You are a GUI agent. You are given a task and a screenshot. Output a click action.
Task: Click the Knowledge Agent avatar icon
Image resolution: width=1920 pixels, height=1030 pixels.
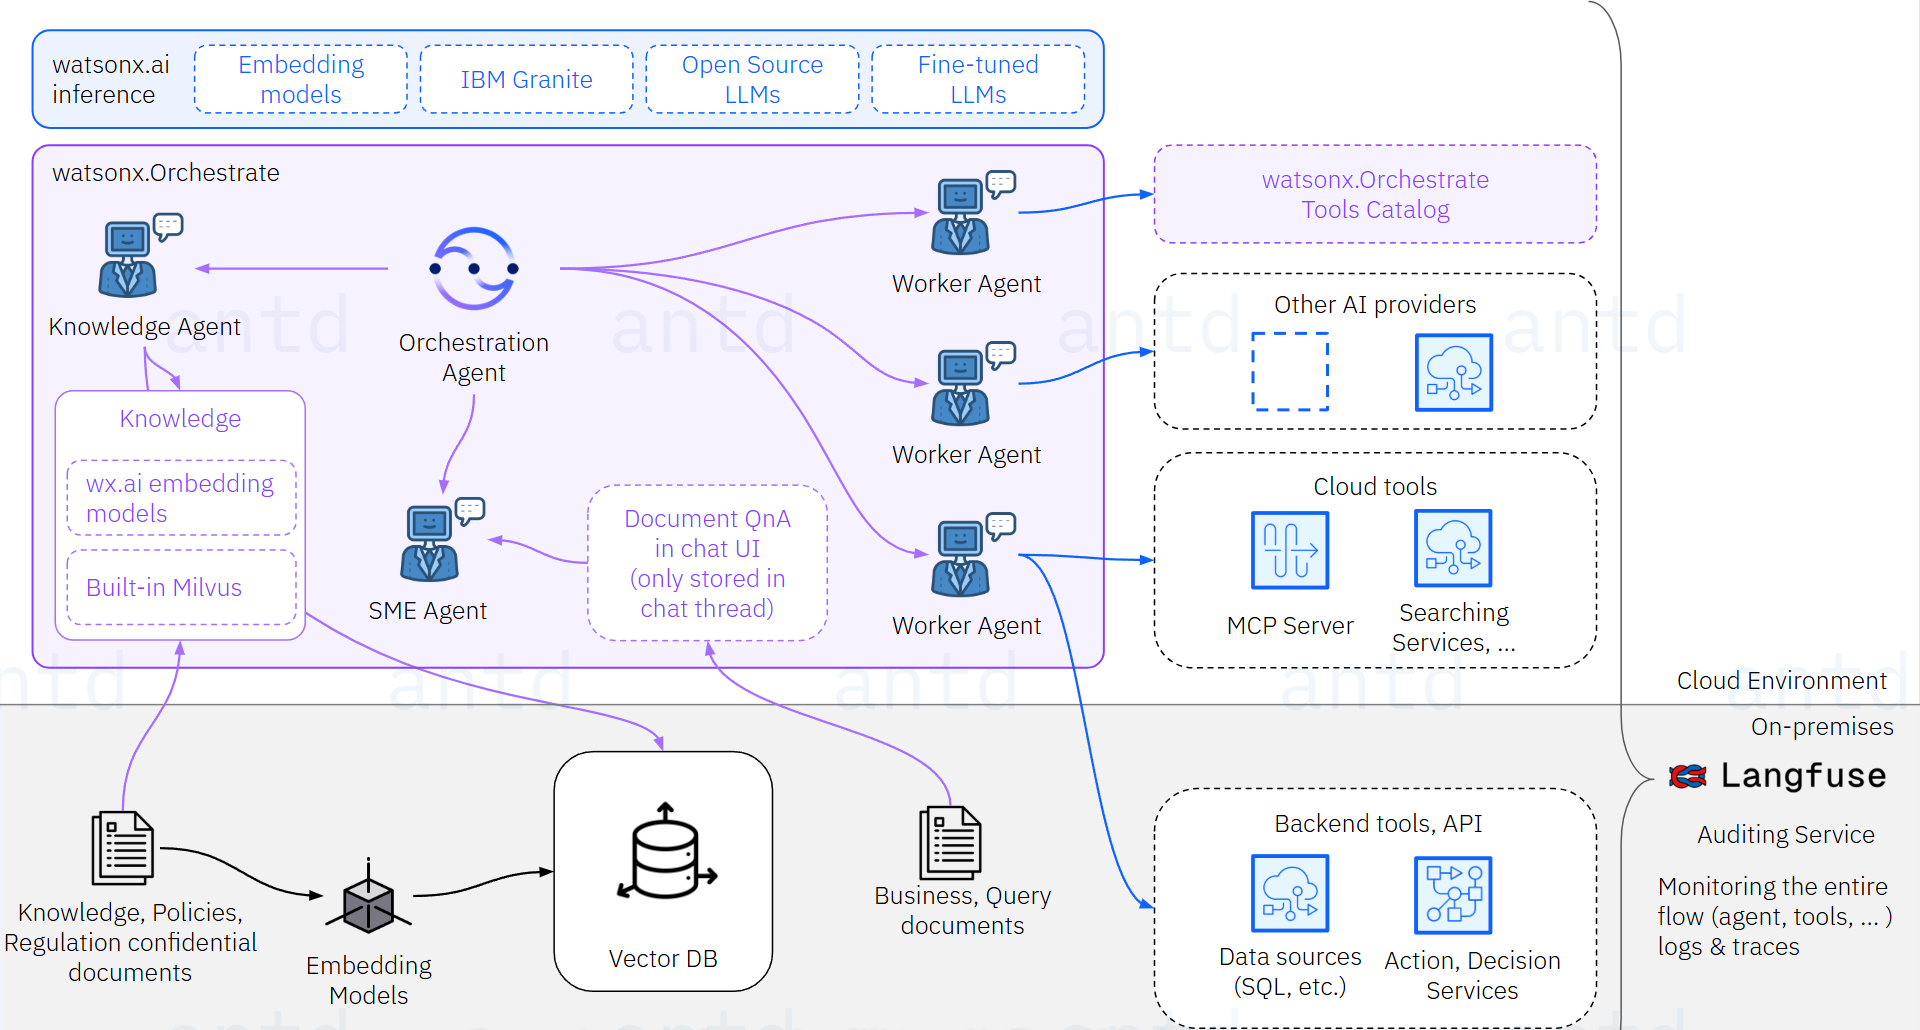coord(130,258)
